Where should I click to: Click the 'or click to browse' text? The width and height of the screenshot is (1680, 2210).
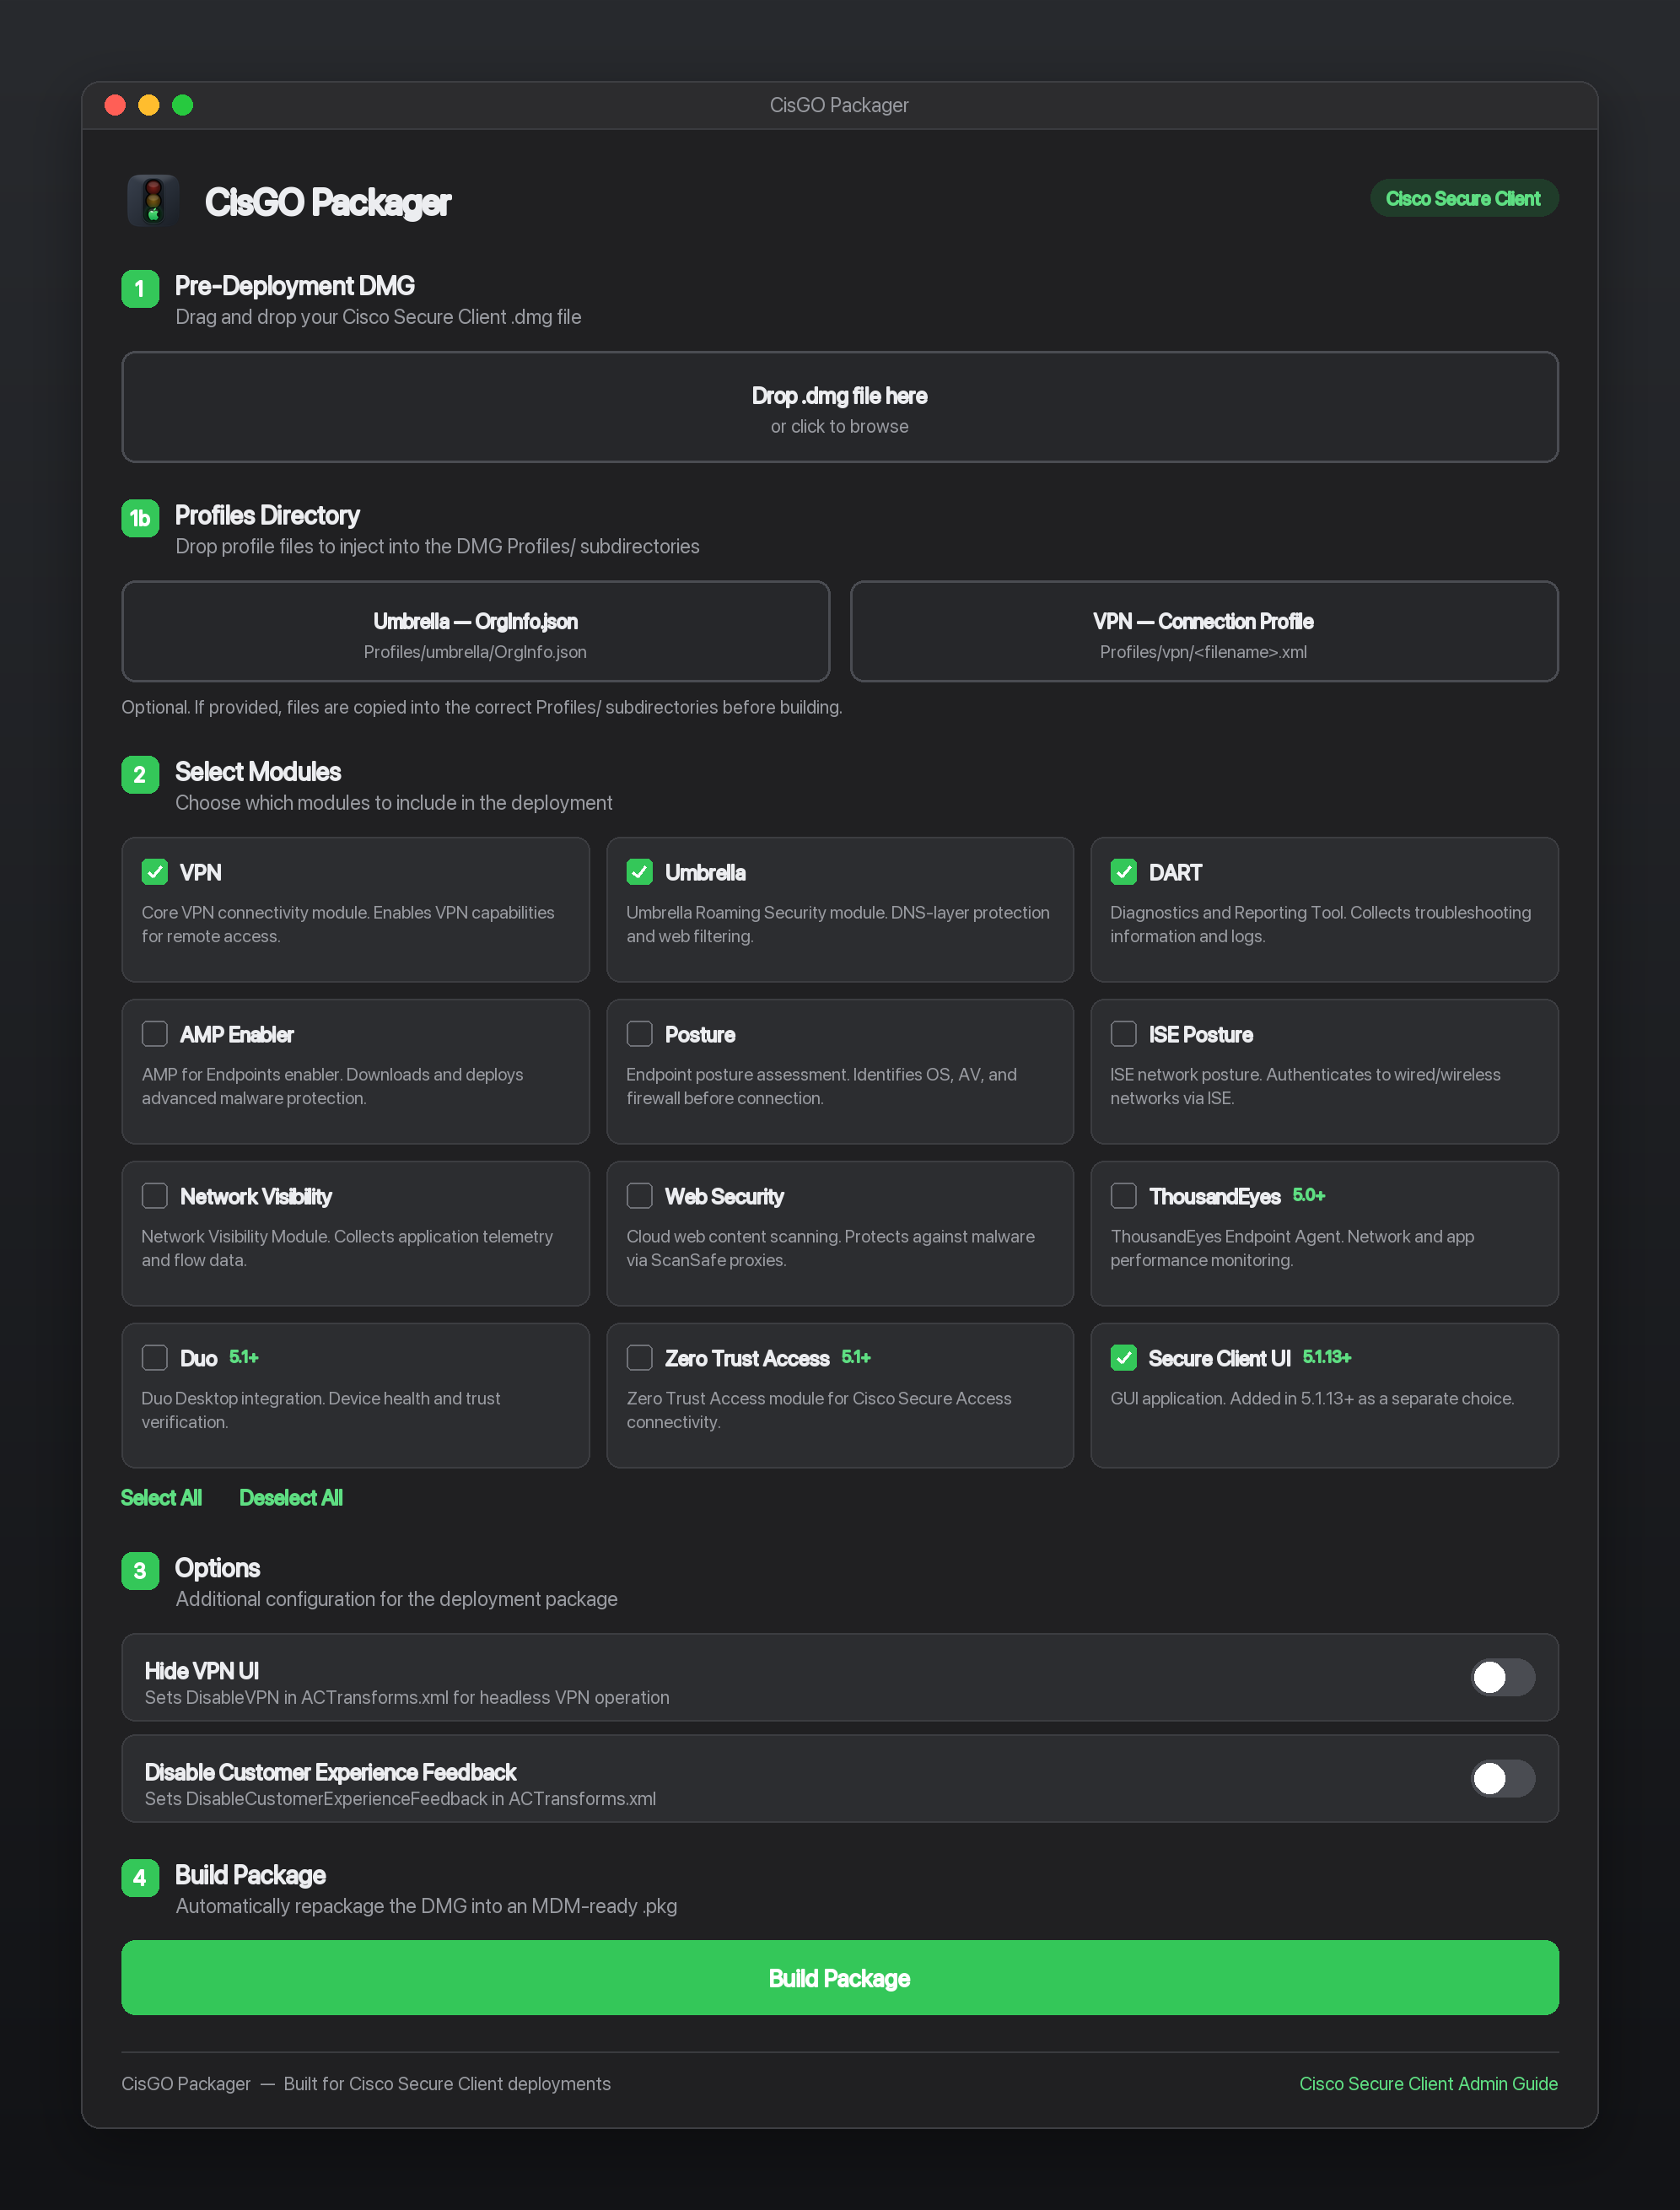pyautogui.click(x=839, y=426)
